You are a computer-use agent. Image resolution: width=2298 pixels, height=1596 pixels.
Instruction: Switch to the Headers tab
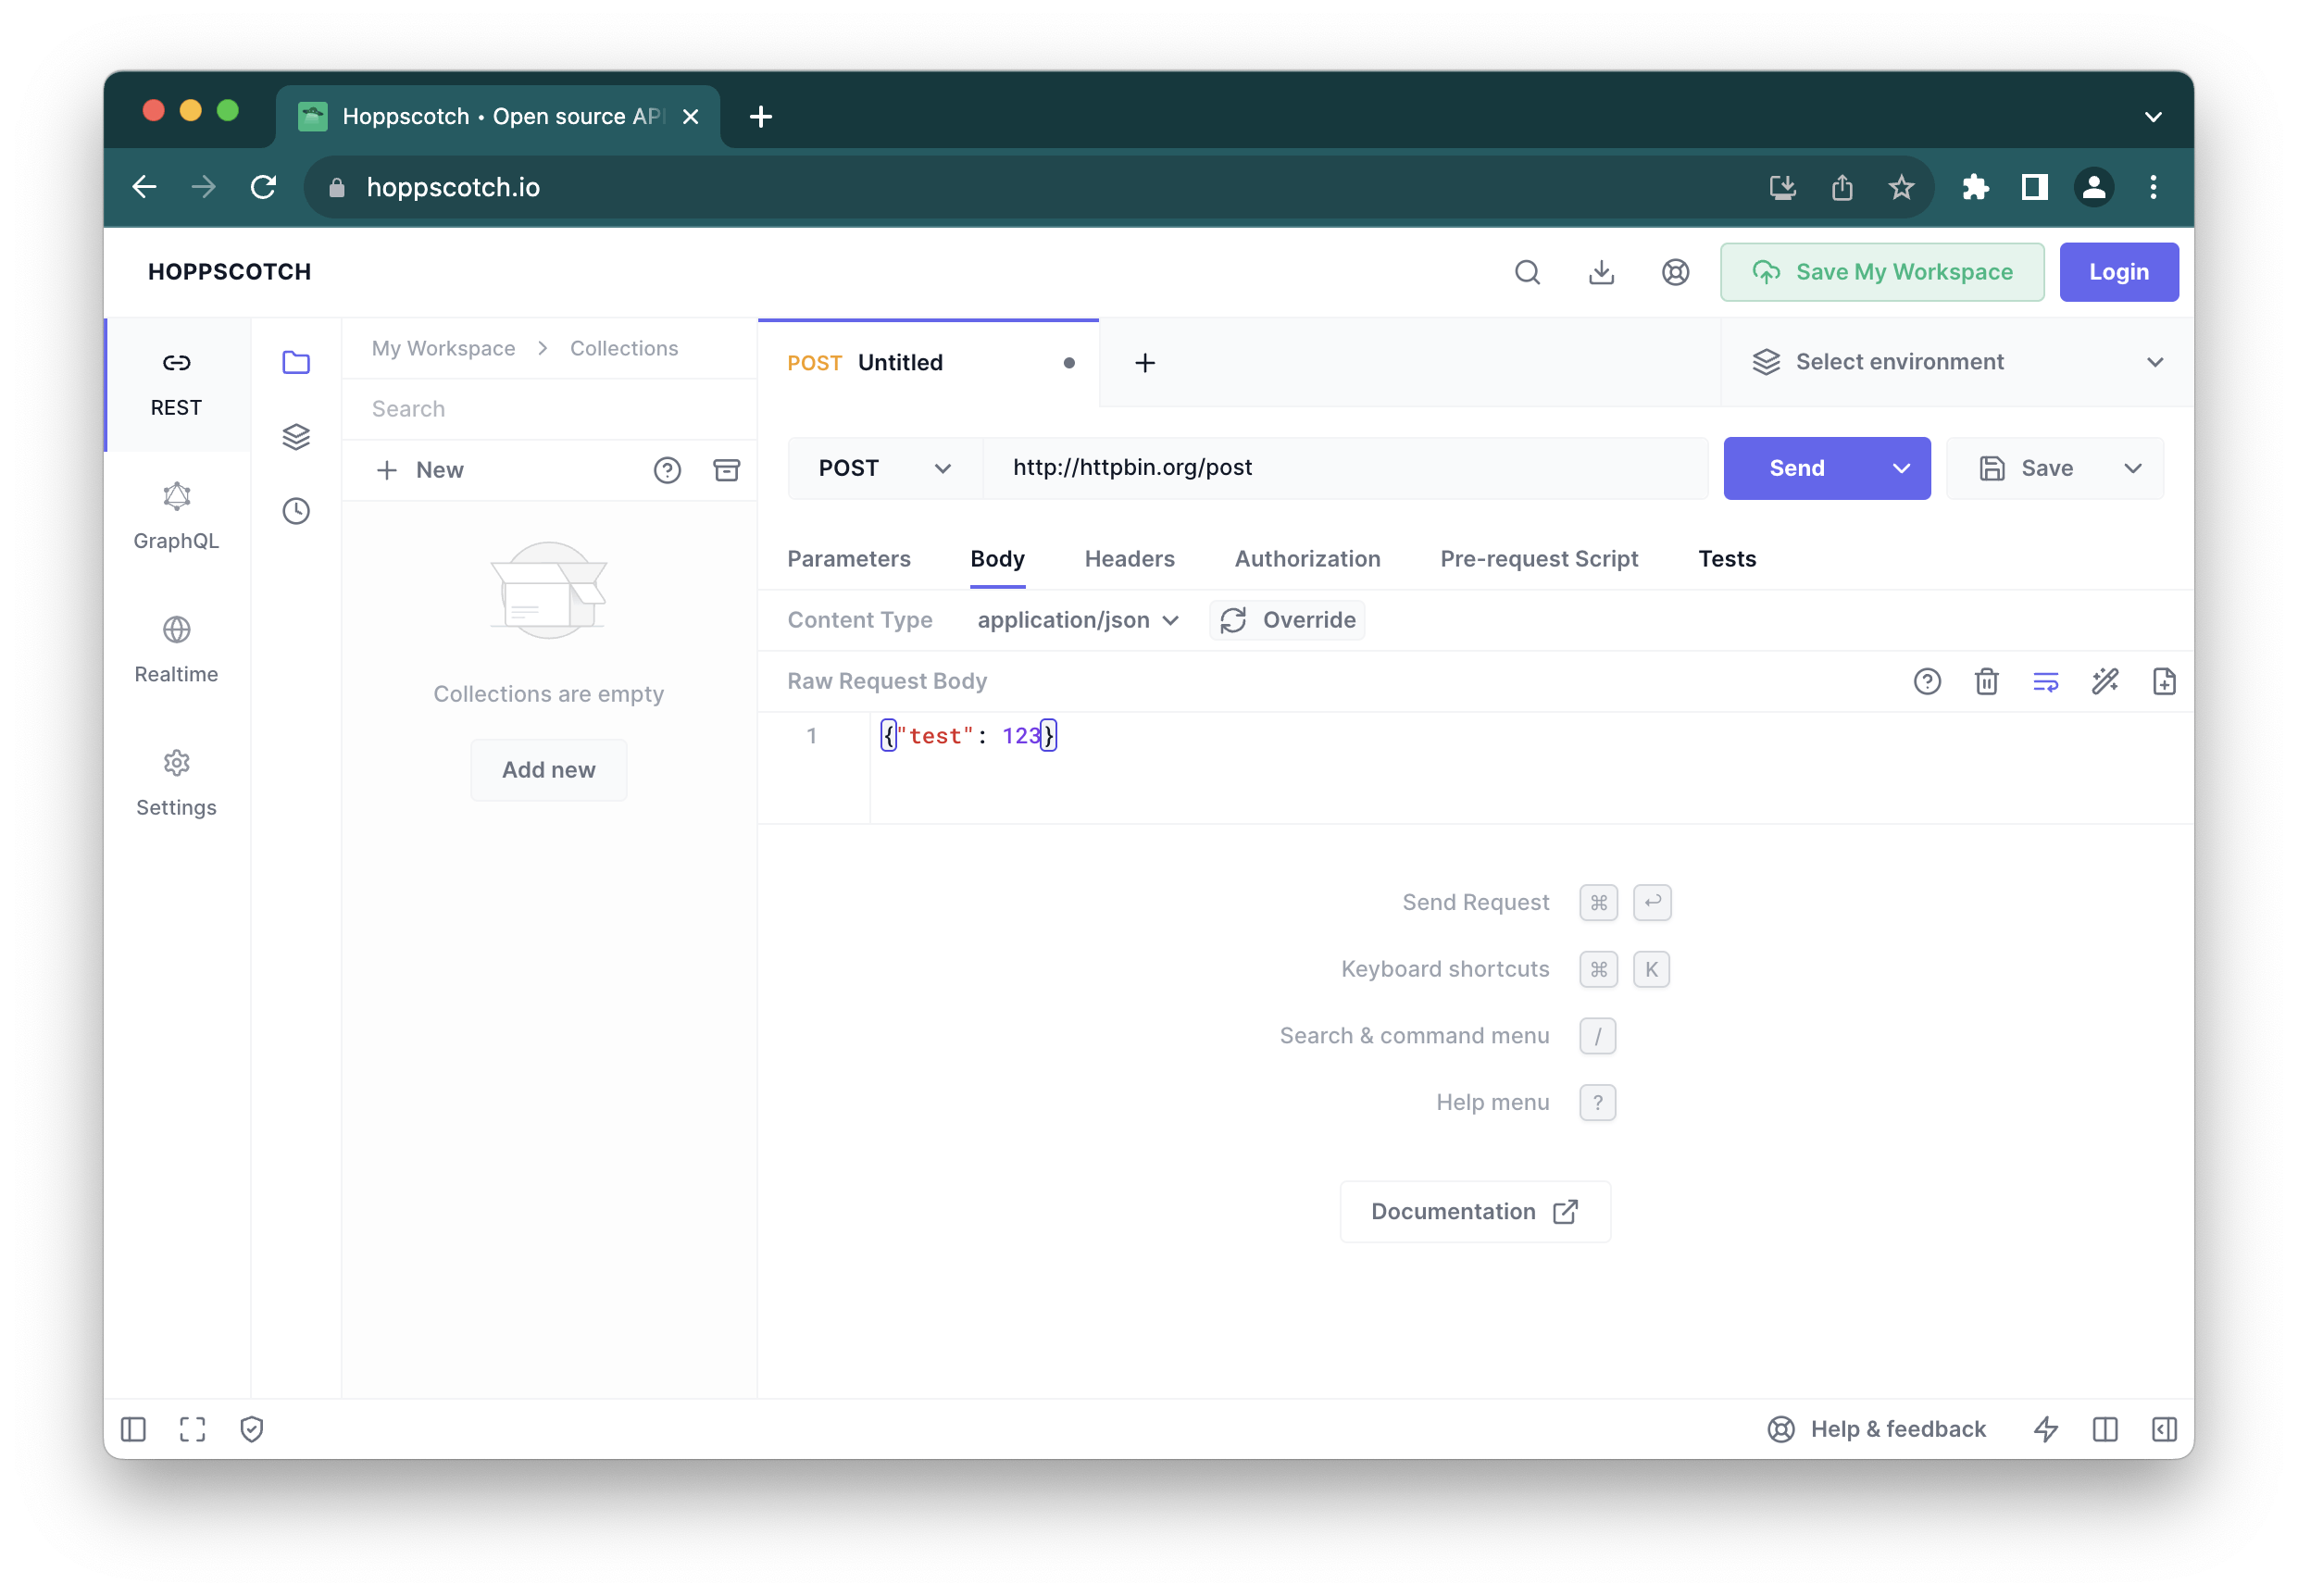pos(1129,559)
